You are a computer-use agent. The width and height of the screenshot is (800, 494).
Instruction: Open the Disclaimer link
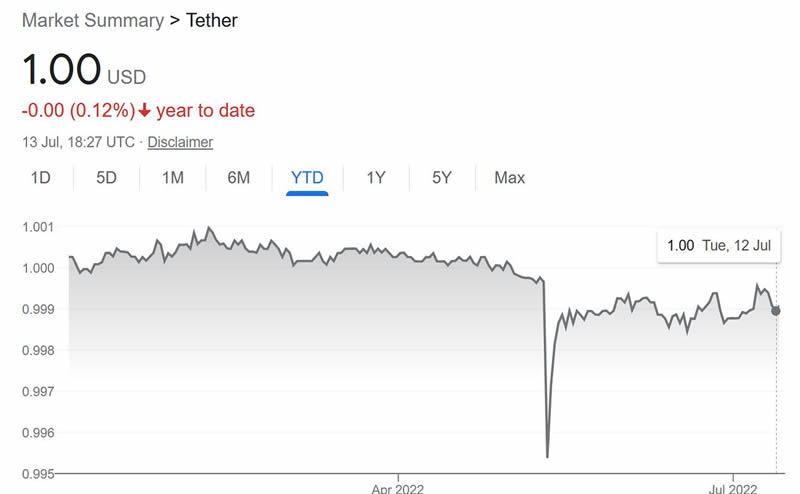point(180,142)
